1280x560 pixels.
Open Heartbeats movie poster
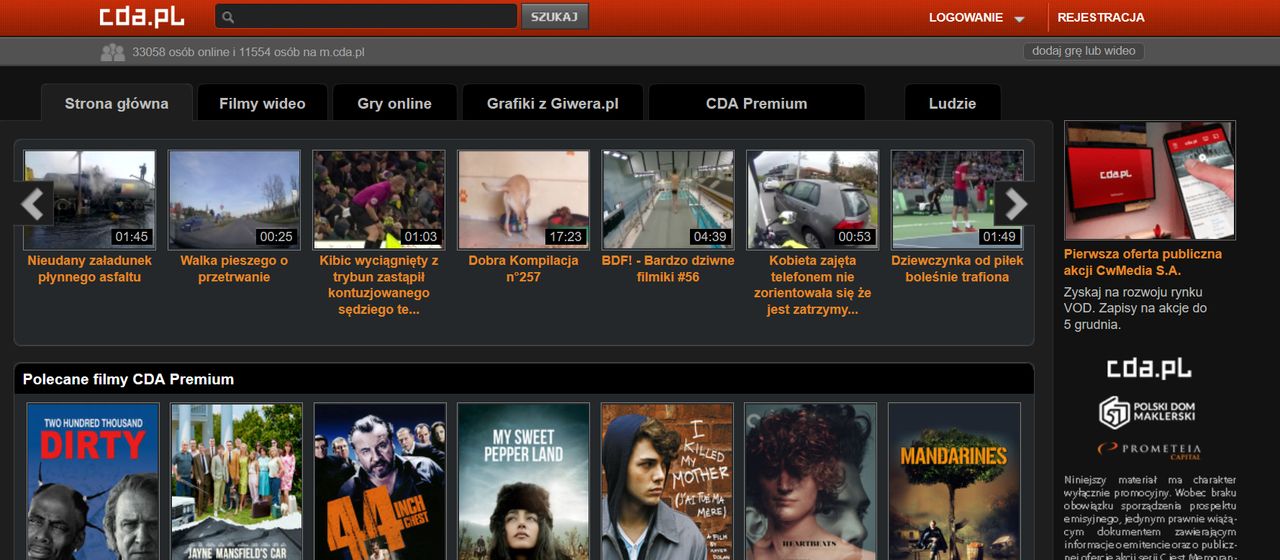coord(811,482)
